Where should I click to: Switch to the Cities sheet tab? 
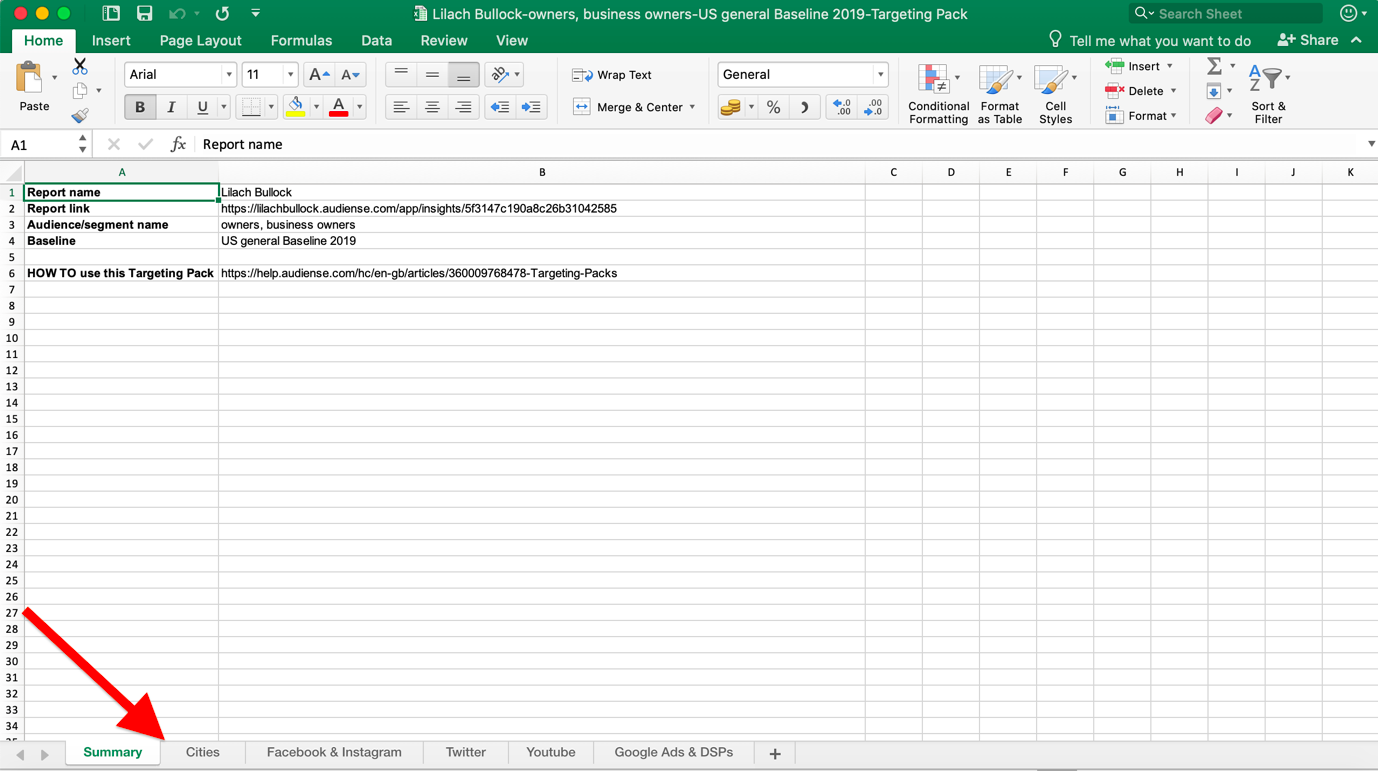coord(203,753)
